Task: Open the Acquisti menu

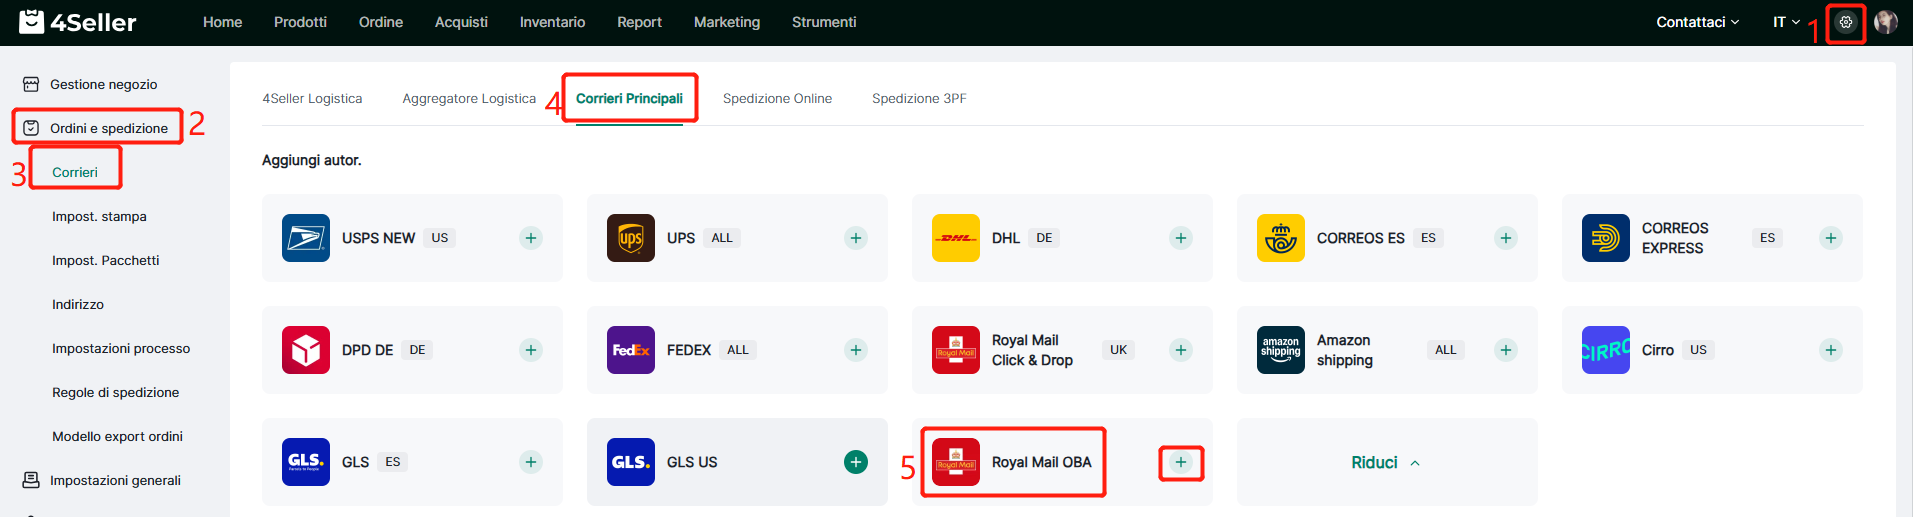Action: [x=461, y=22]
